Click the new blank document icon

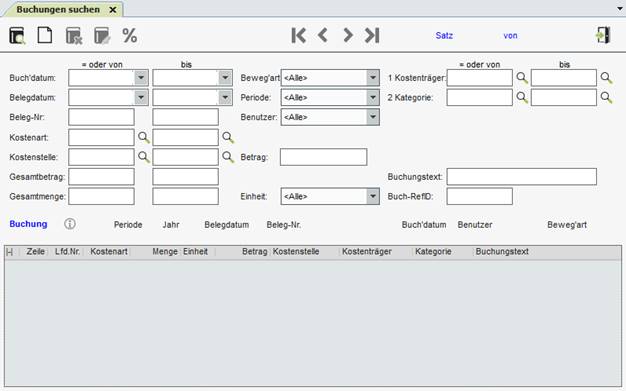click(x=45, y=35)
